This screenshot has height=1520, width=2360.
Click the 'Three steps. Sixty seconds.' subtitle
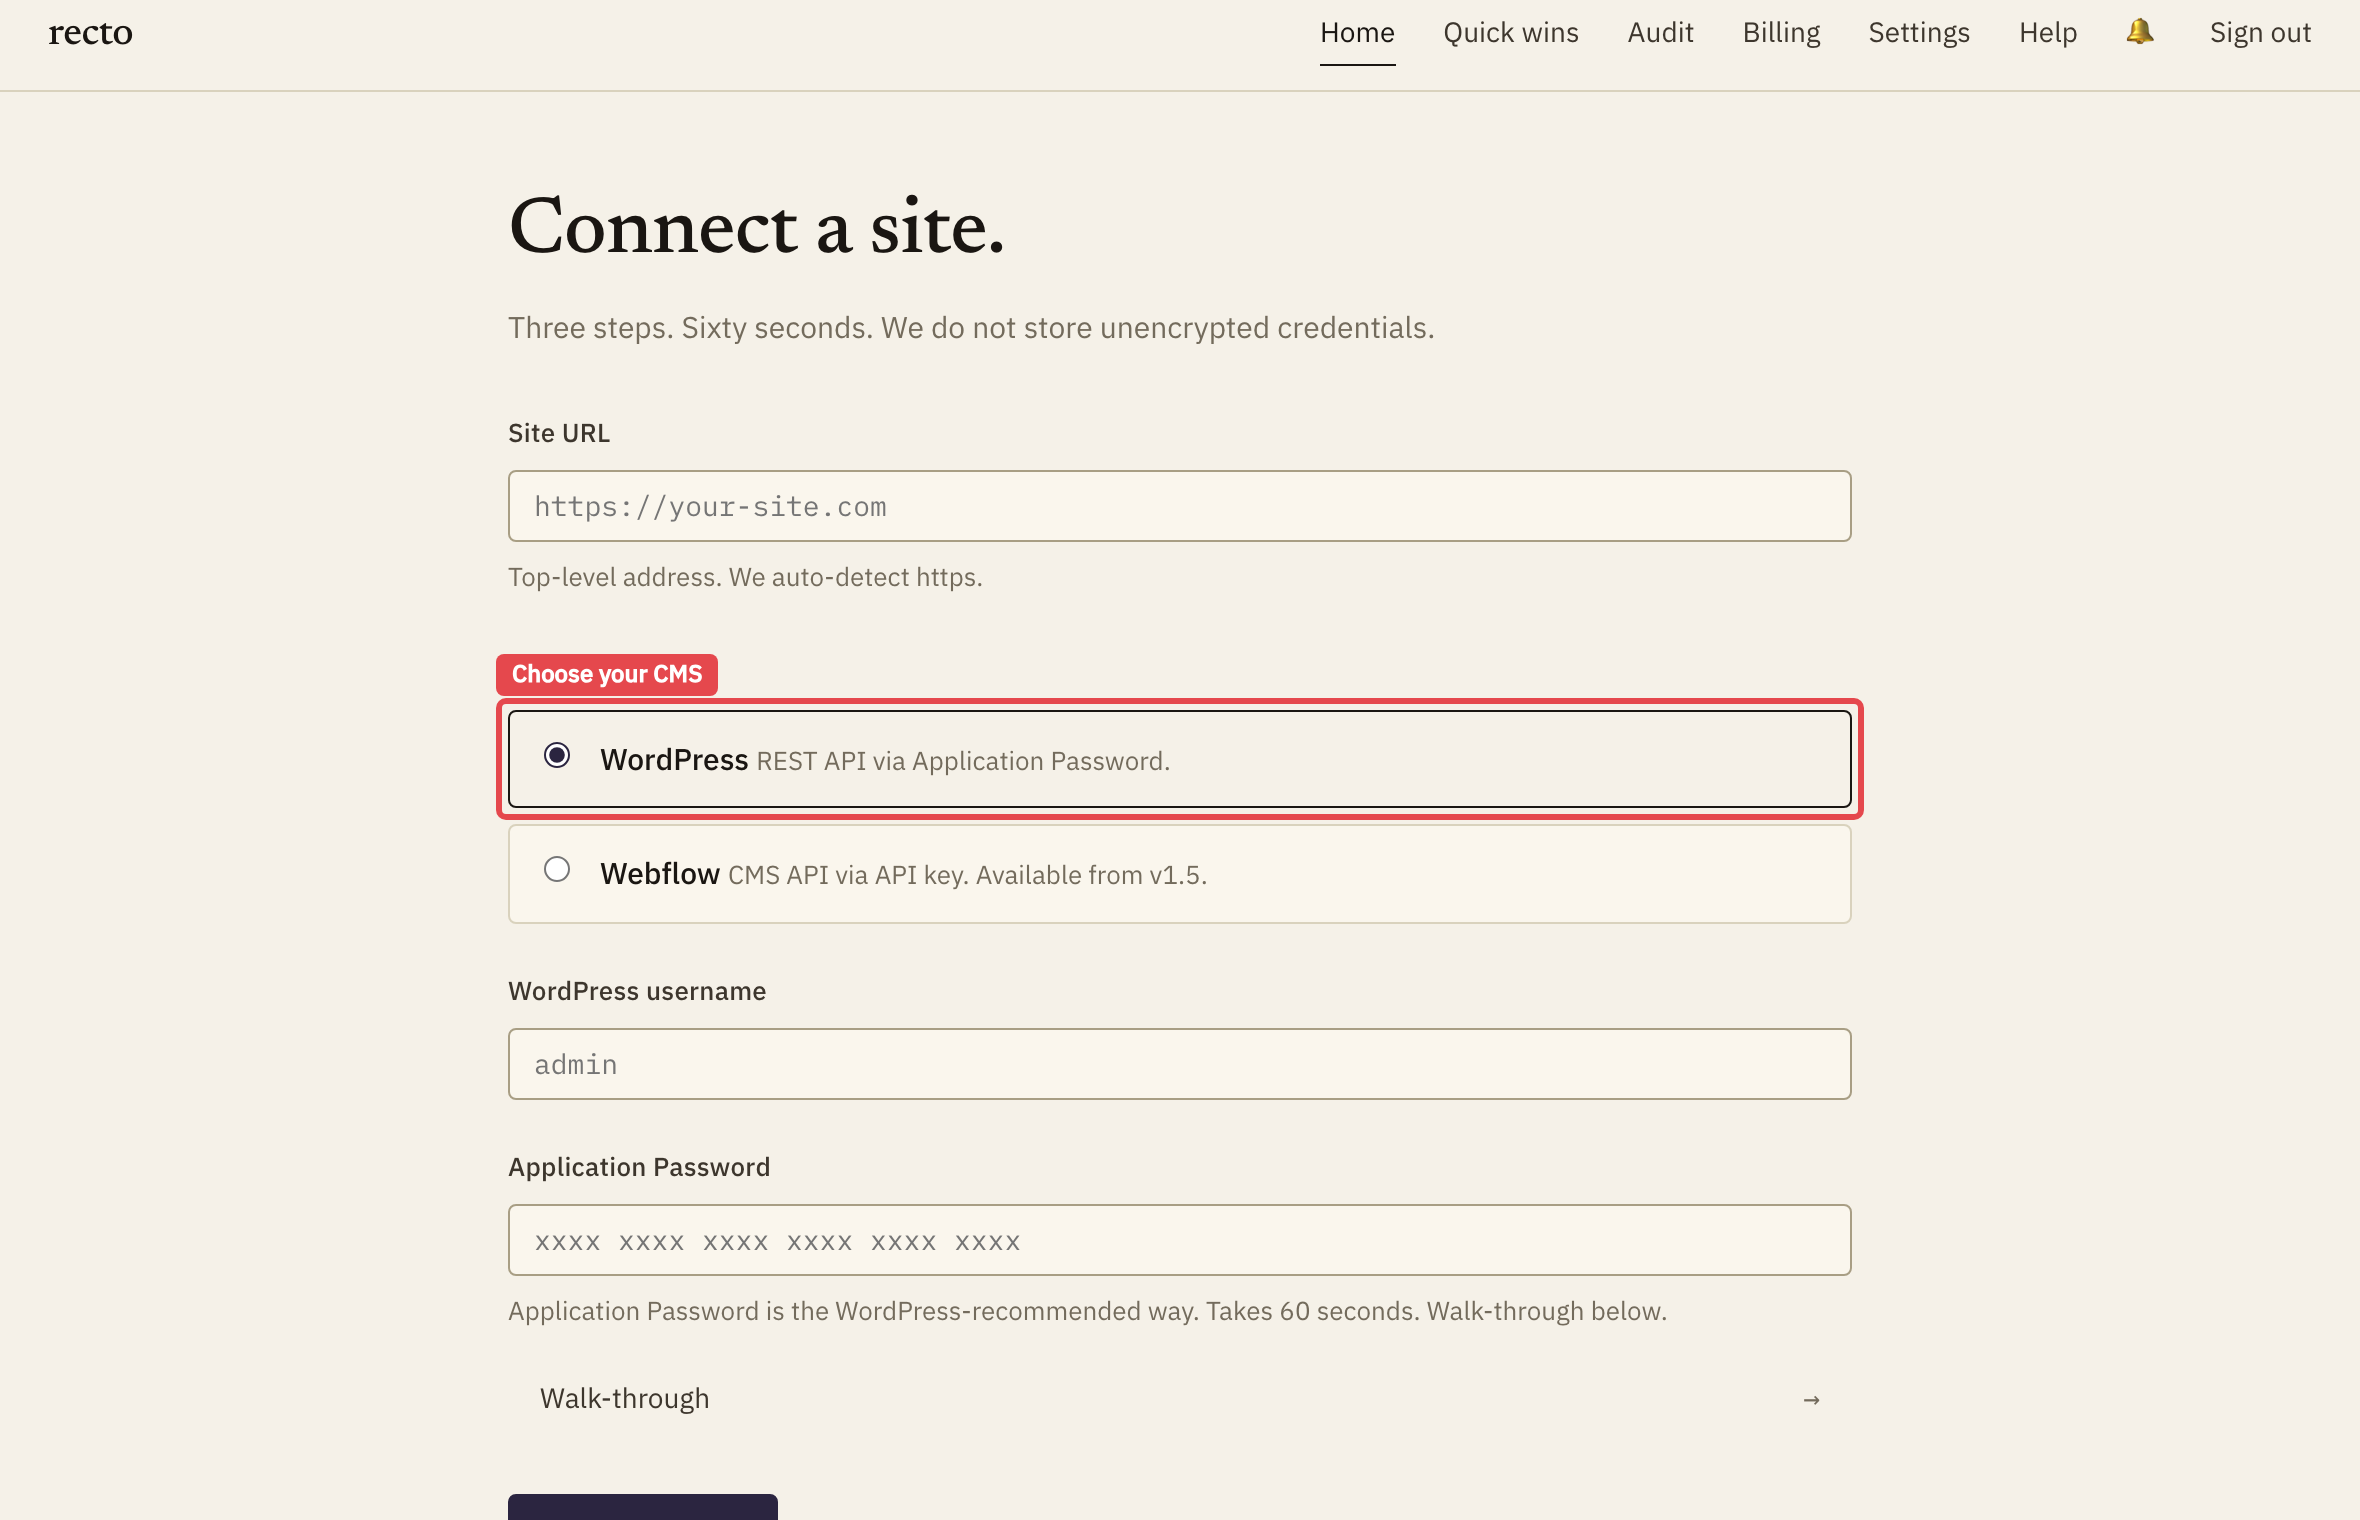click(x=971, y=328)
